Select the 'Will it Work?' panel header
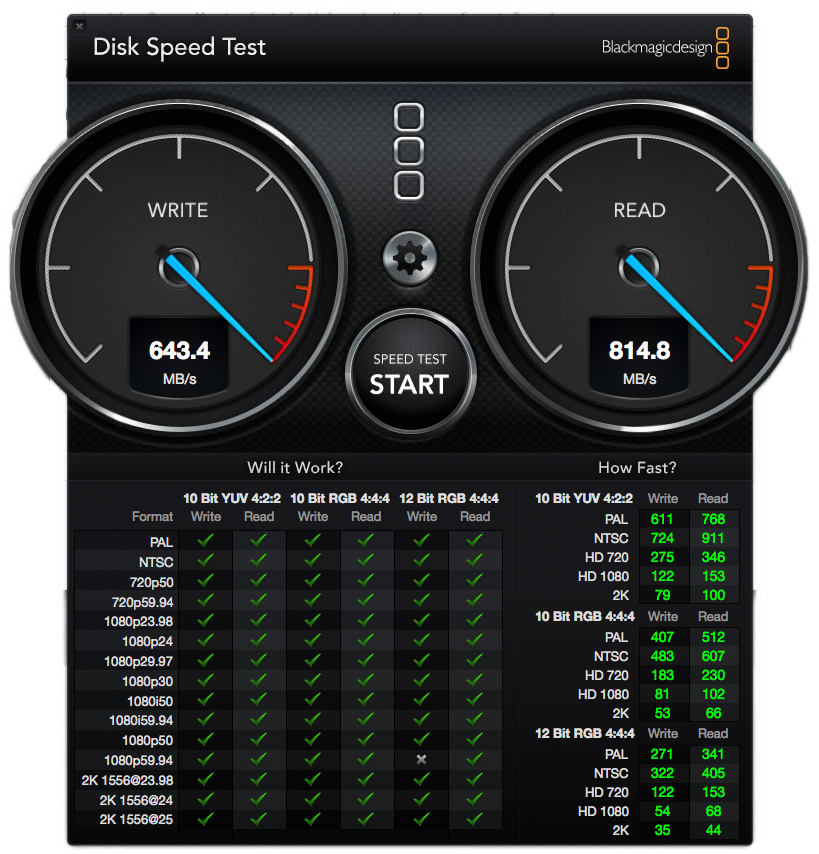The width and height of the screenshot is (819, 854). pos(294,468)
